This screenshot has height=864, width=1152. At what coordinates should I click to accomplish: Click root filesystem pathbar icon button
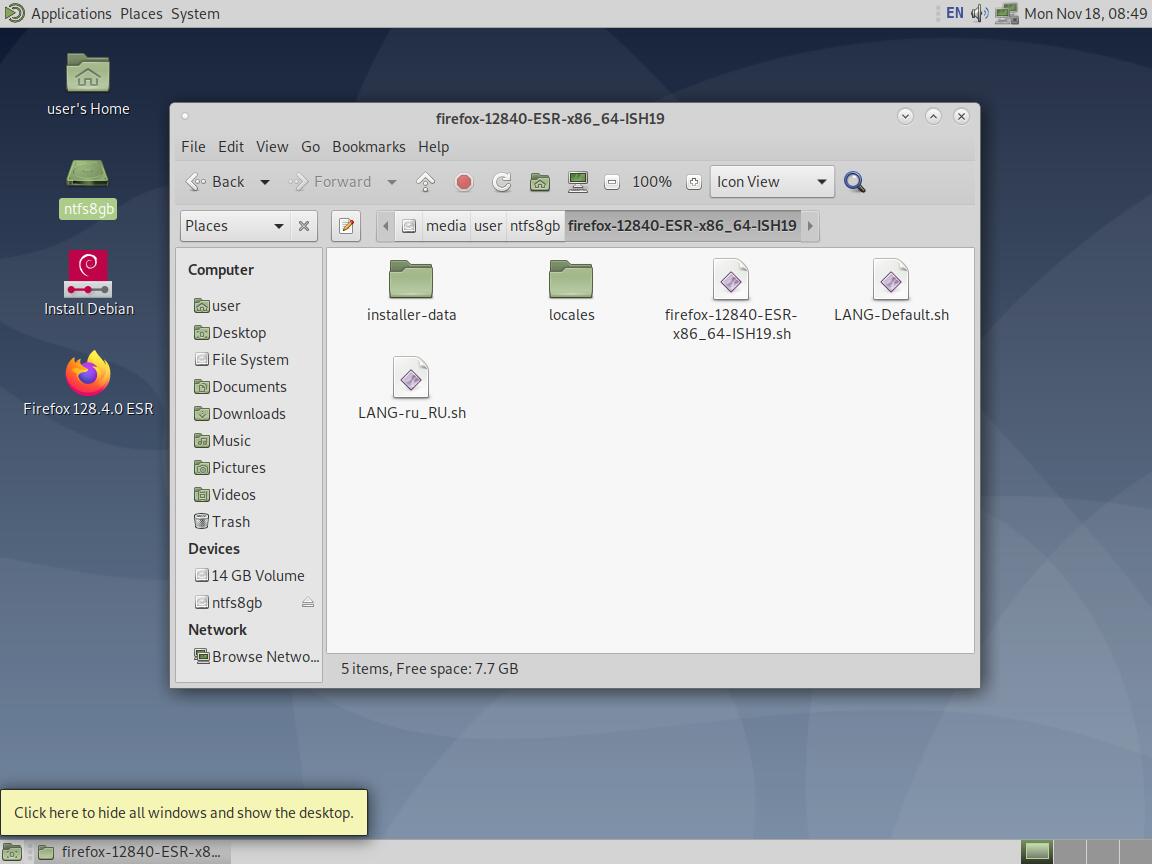(409, 226)
